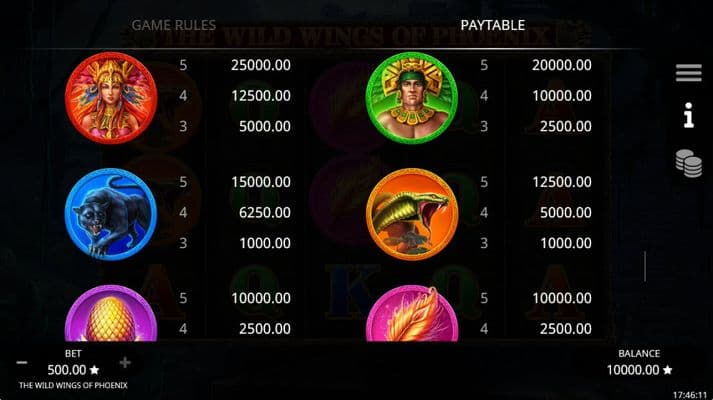Open the hamburger menu icon

coord(688,73)
